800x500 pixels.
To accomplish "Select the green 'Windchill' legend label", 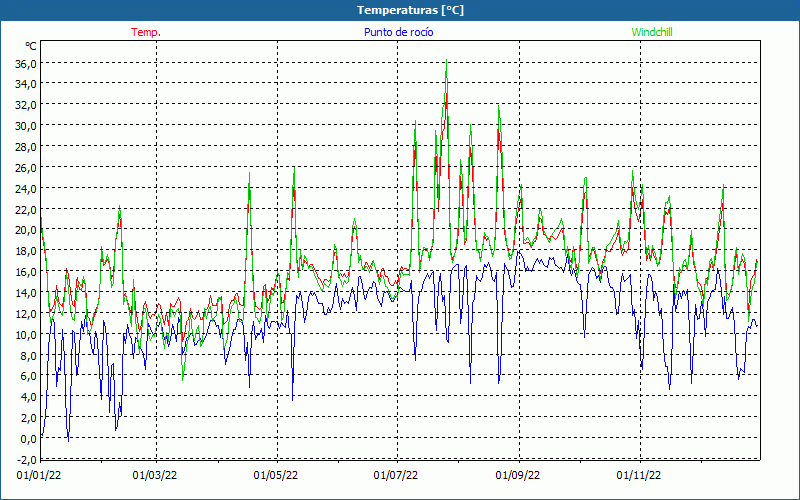I will 652,32.
